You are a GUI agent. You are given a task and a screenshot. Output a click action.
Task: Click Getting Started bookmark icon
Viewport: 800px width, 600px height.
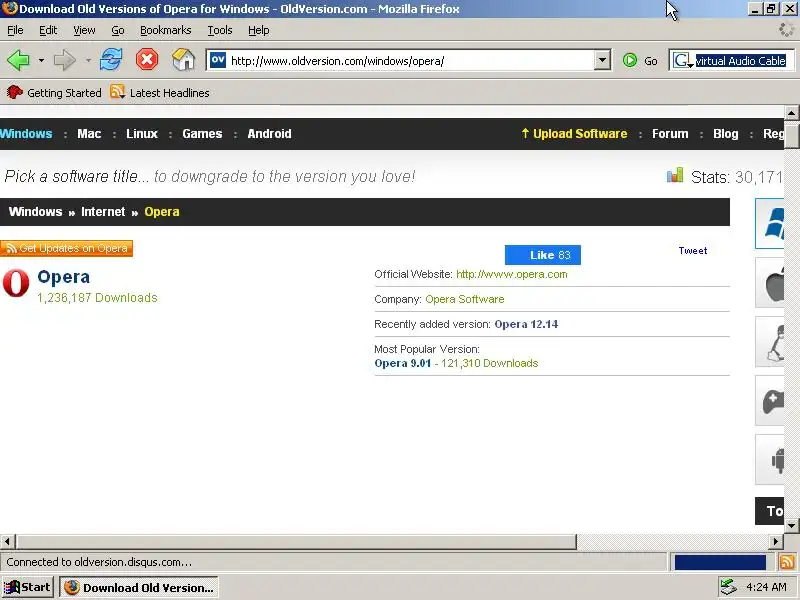[x=15, y=92]
